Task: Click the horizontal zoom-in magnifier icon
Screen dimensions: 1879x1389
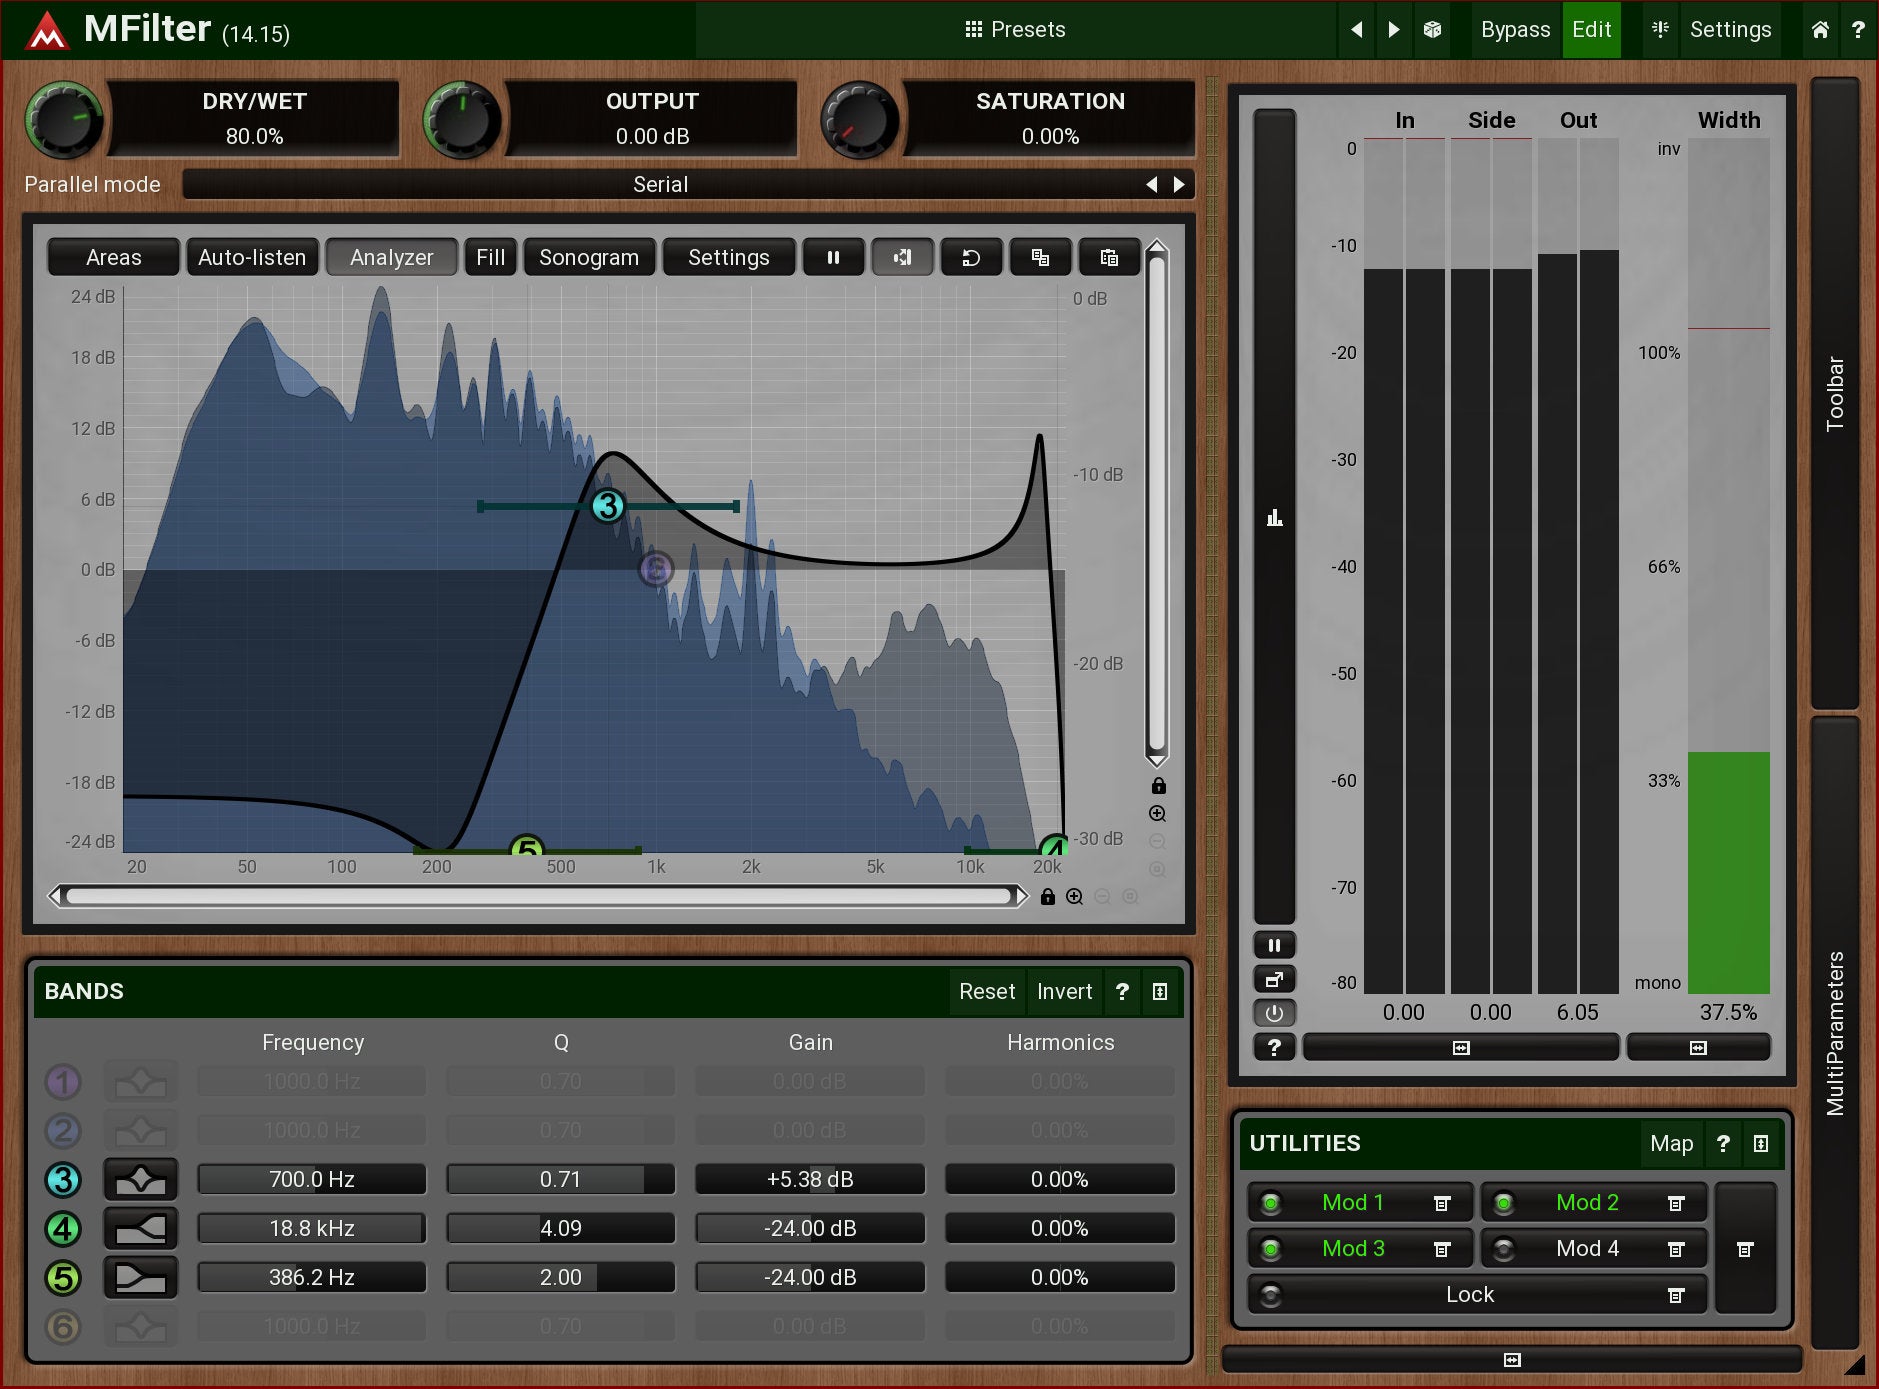Action: click(1074, 897)
